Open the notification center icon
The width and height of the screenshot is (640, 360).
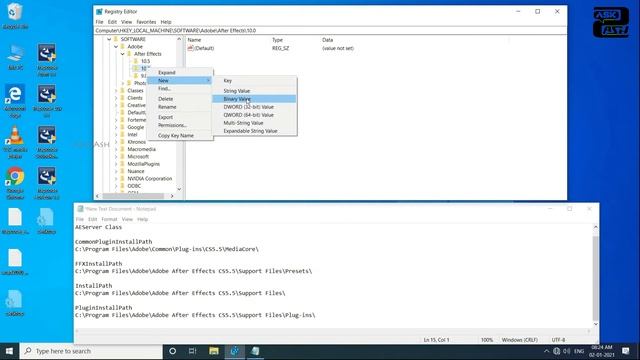pyautogui.click(x=625, y=351)
